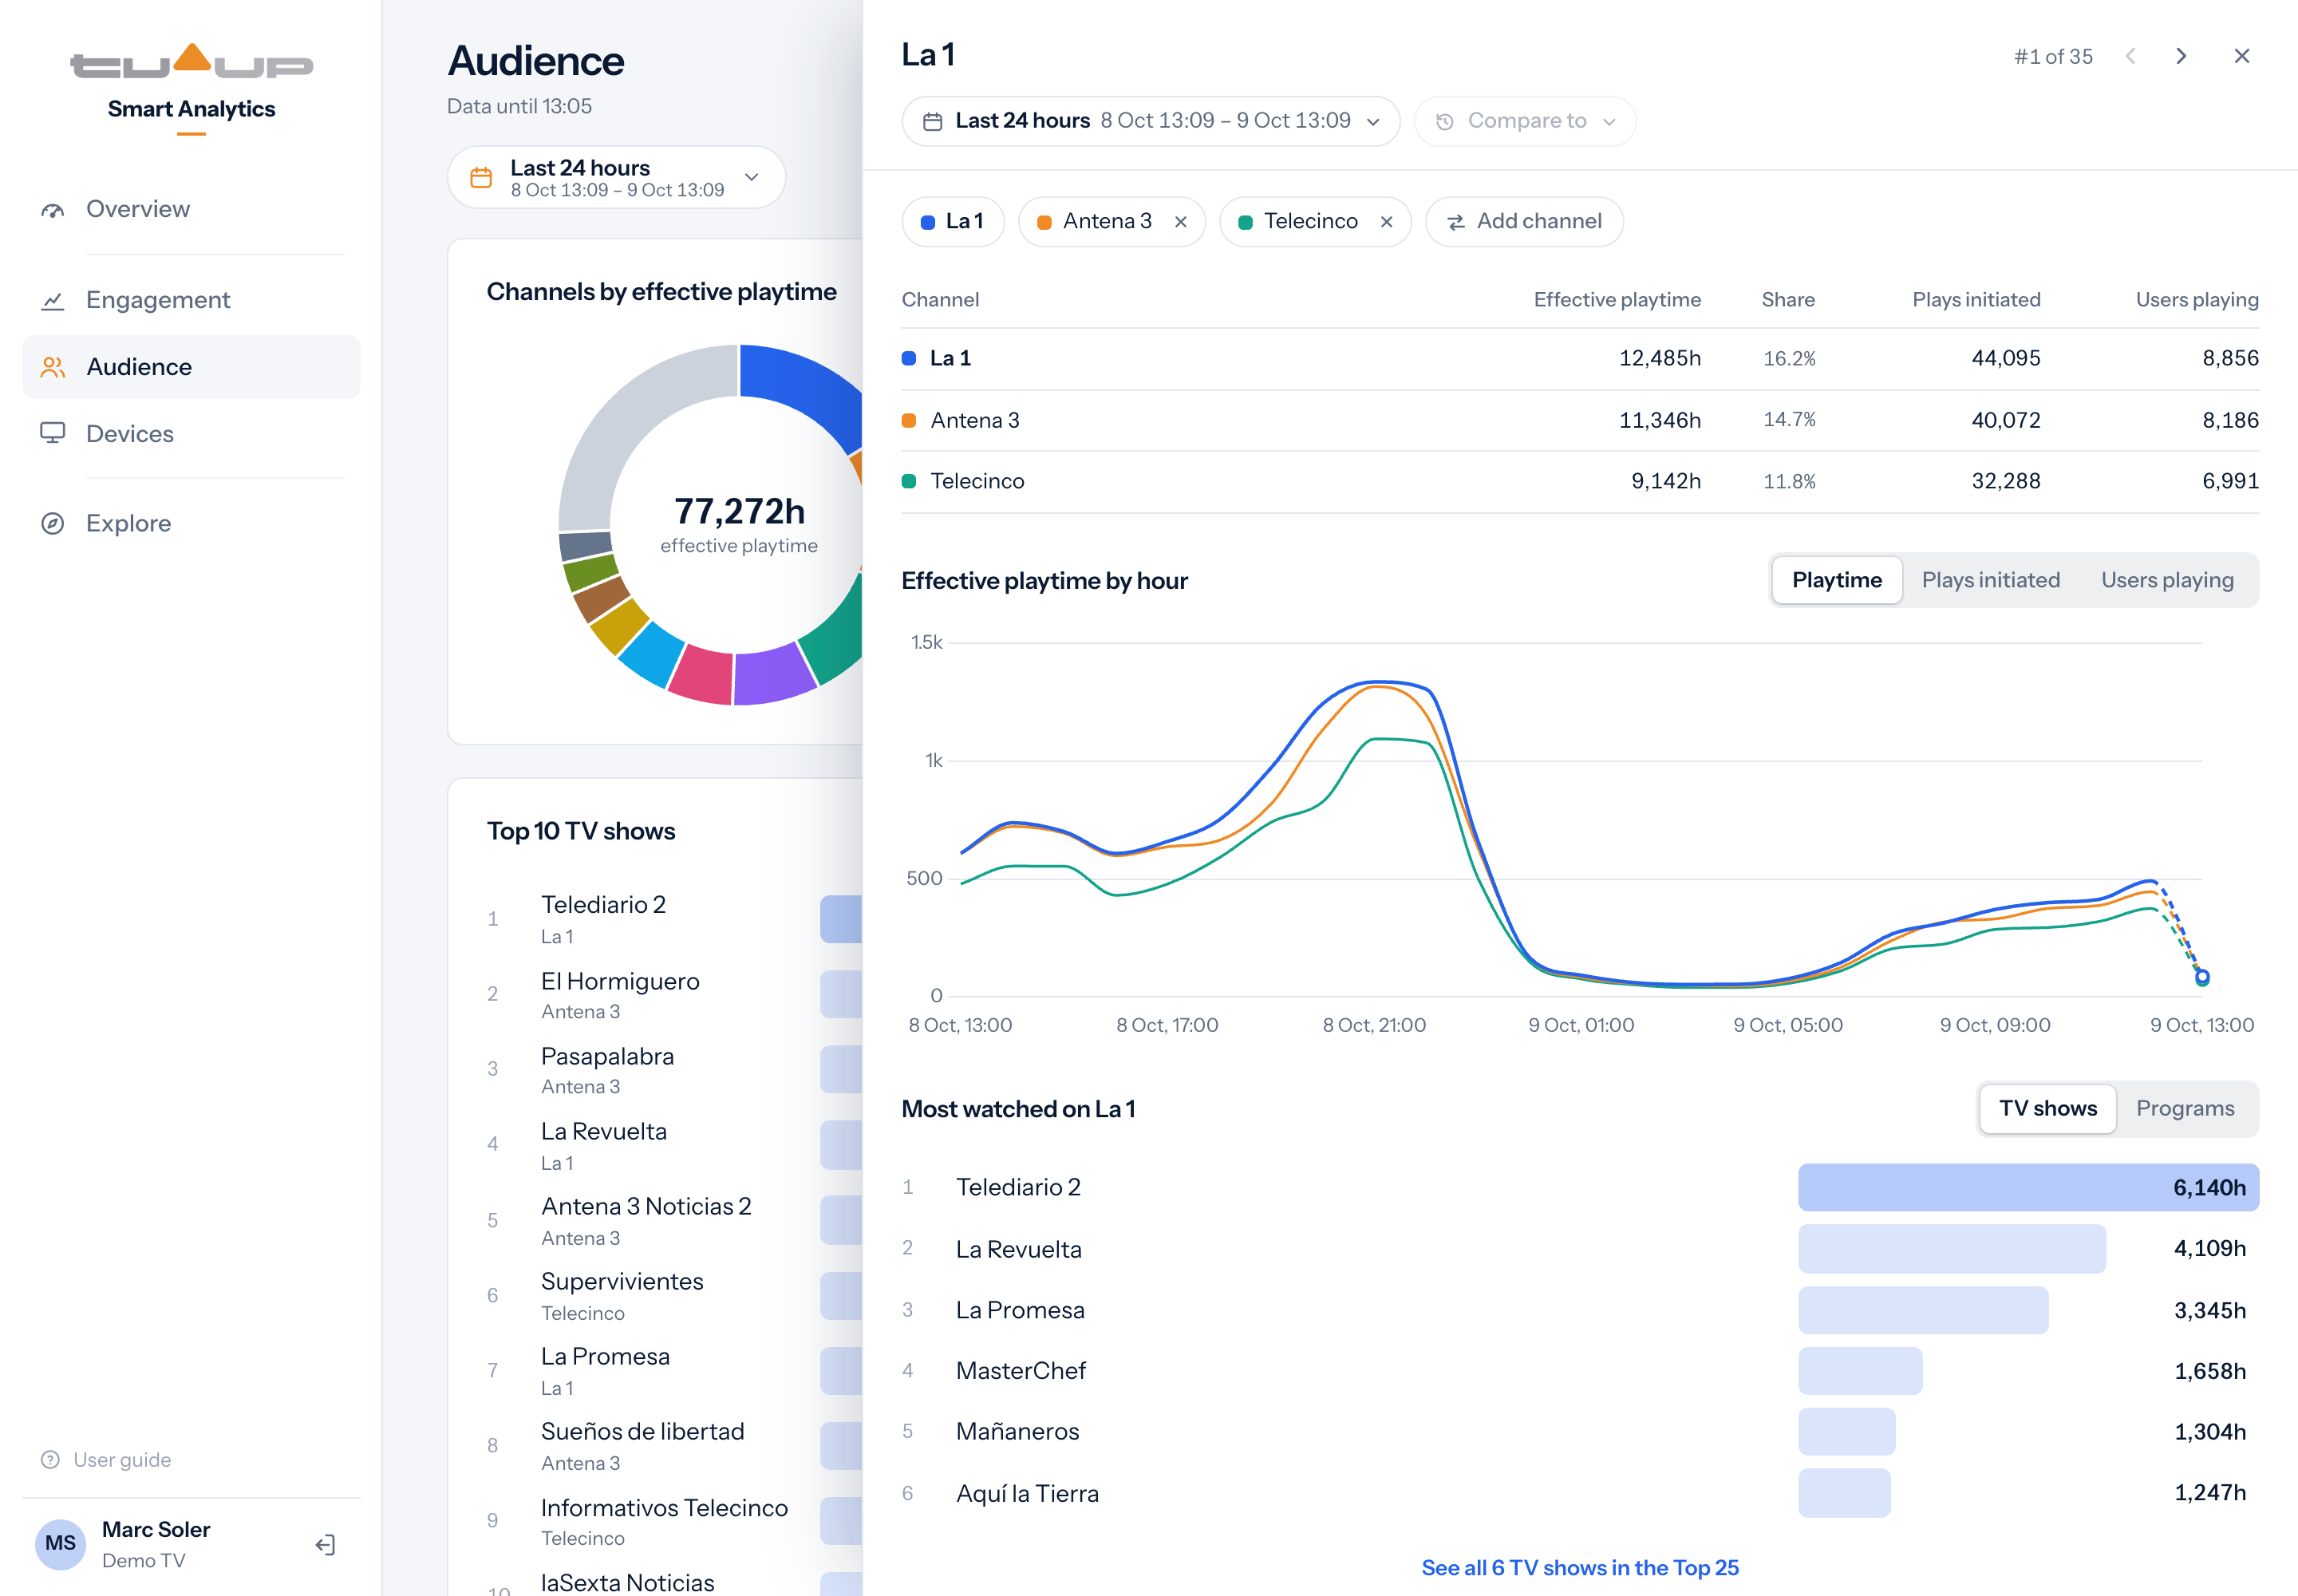Click the MS user avatar
The width and height of the screenshot is (2298, 1596).
(x=60, y=1543)
